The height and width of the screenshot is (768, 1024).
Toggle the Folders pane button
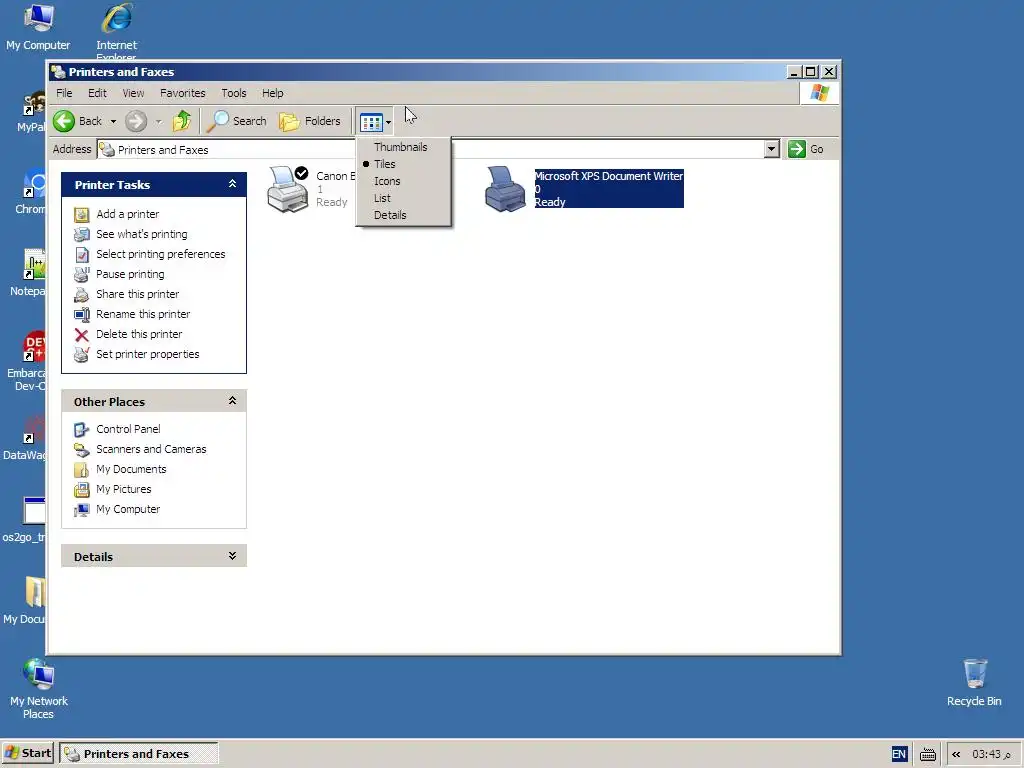310,121
